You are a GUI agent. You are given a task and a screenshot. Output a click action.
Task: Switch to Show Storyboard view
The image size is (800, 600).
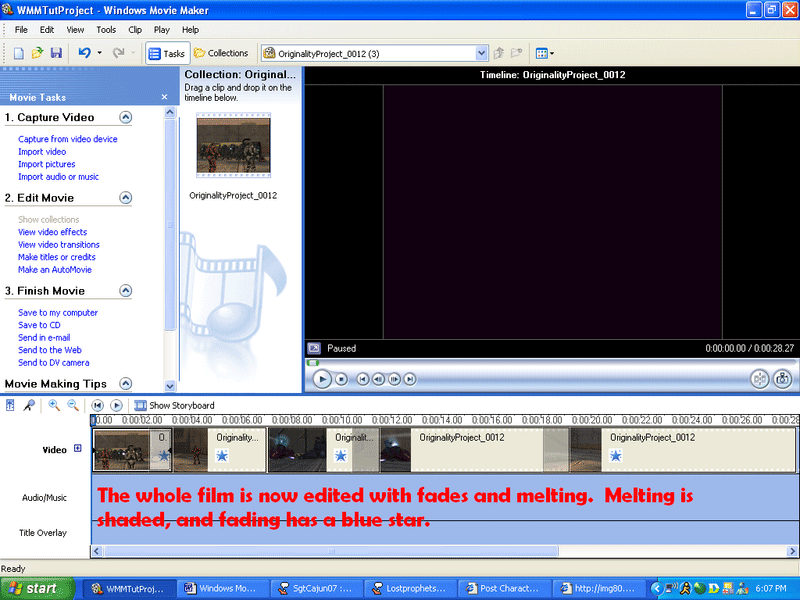coord(181,405)
